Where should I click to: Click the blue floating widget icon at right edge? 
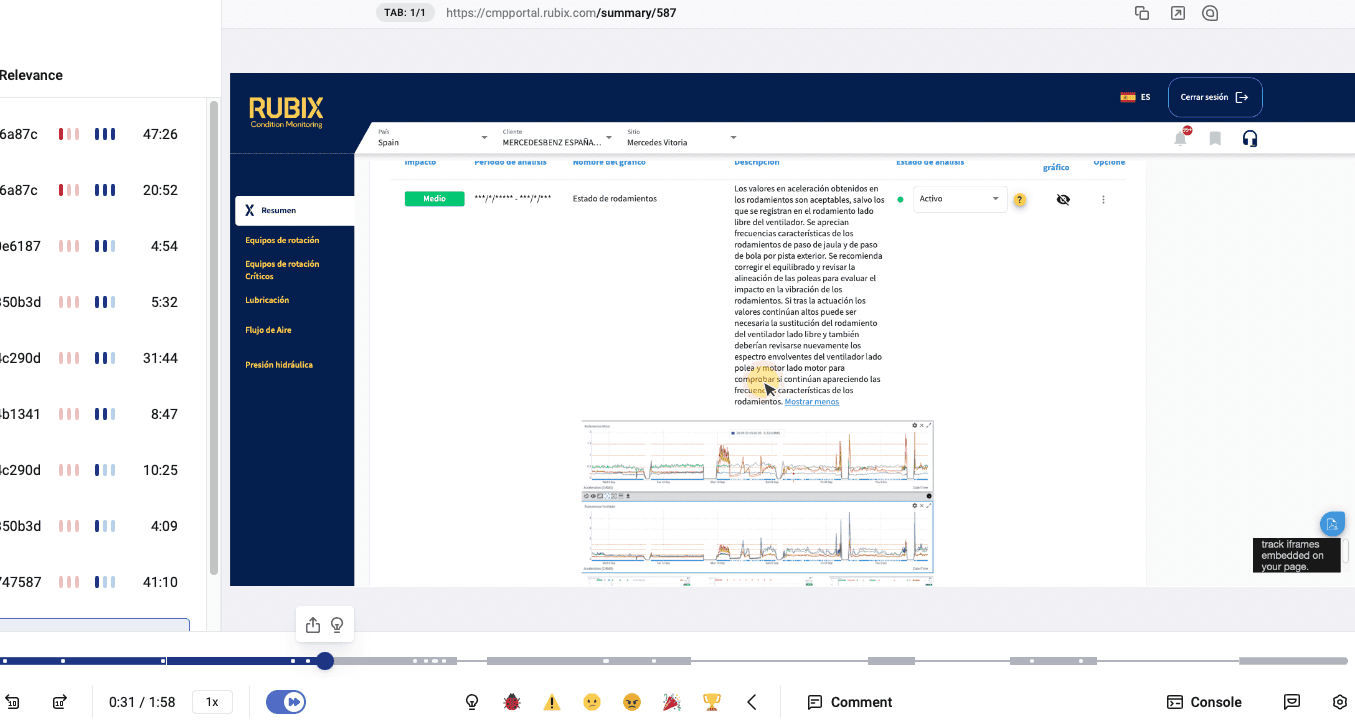(1332, 524)
